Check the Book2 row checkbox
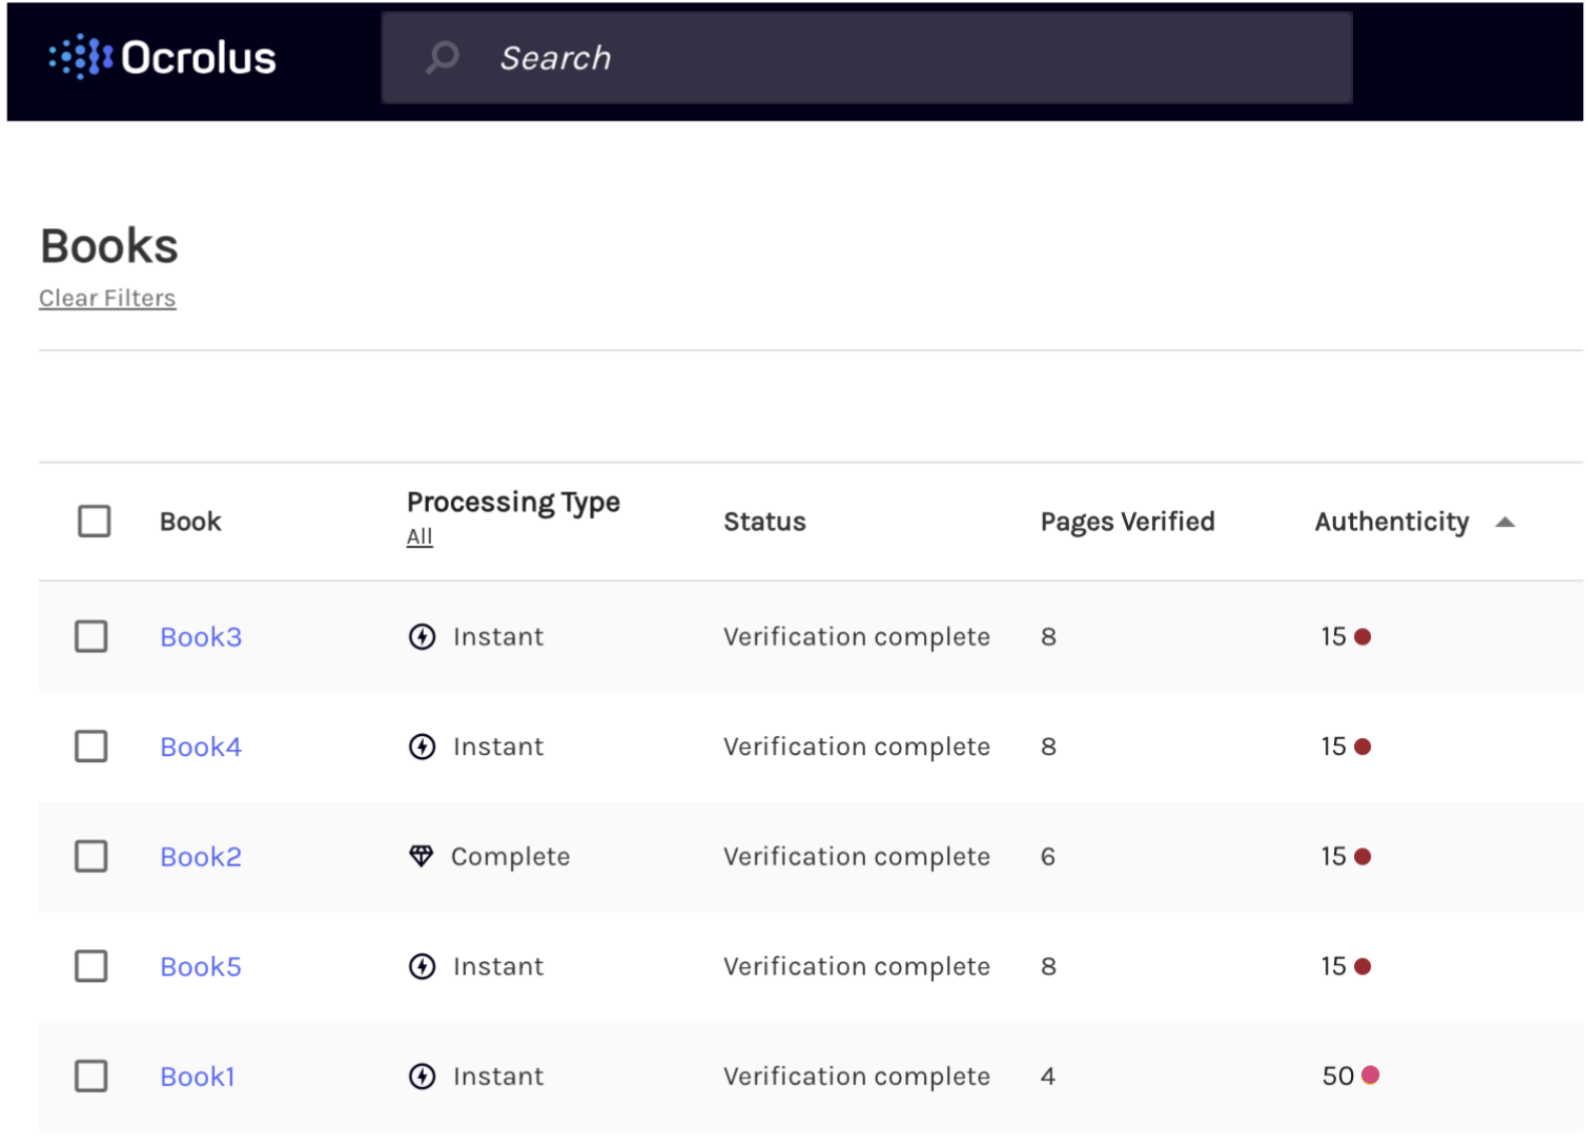This screenshot has width=1588, height=1146. coord(91,856)
